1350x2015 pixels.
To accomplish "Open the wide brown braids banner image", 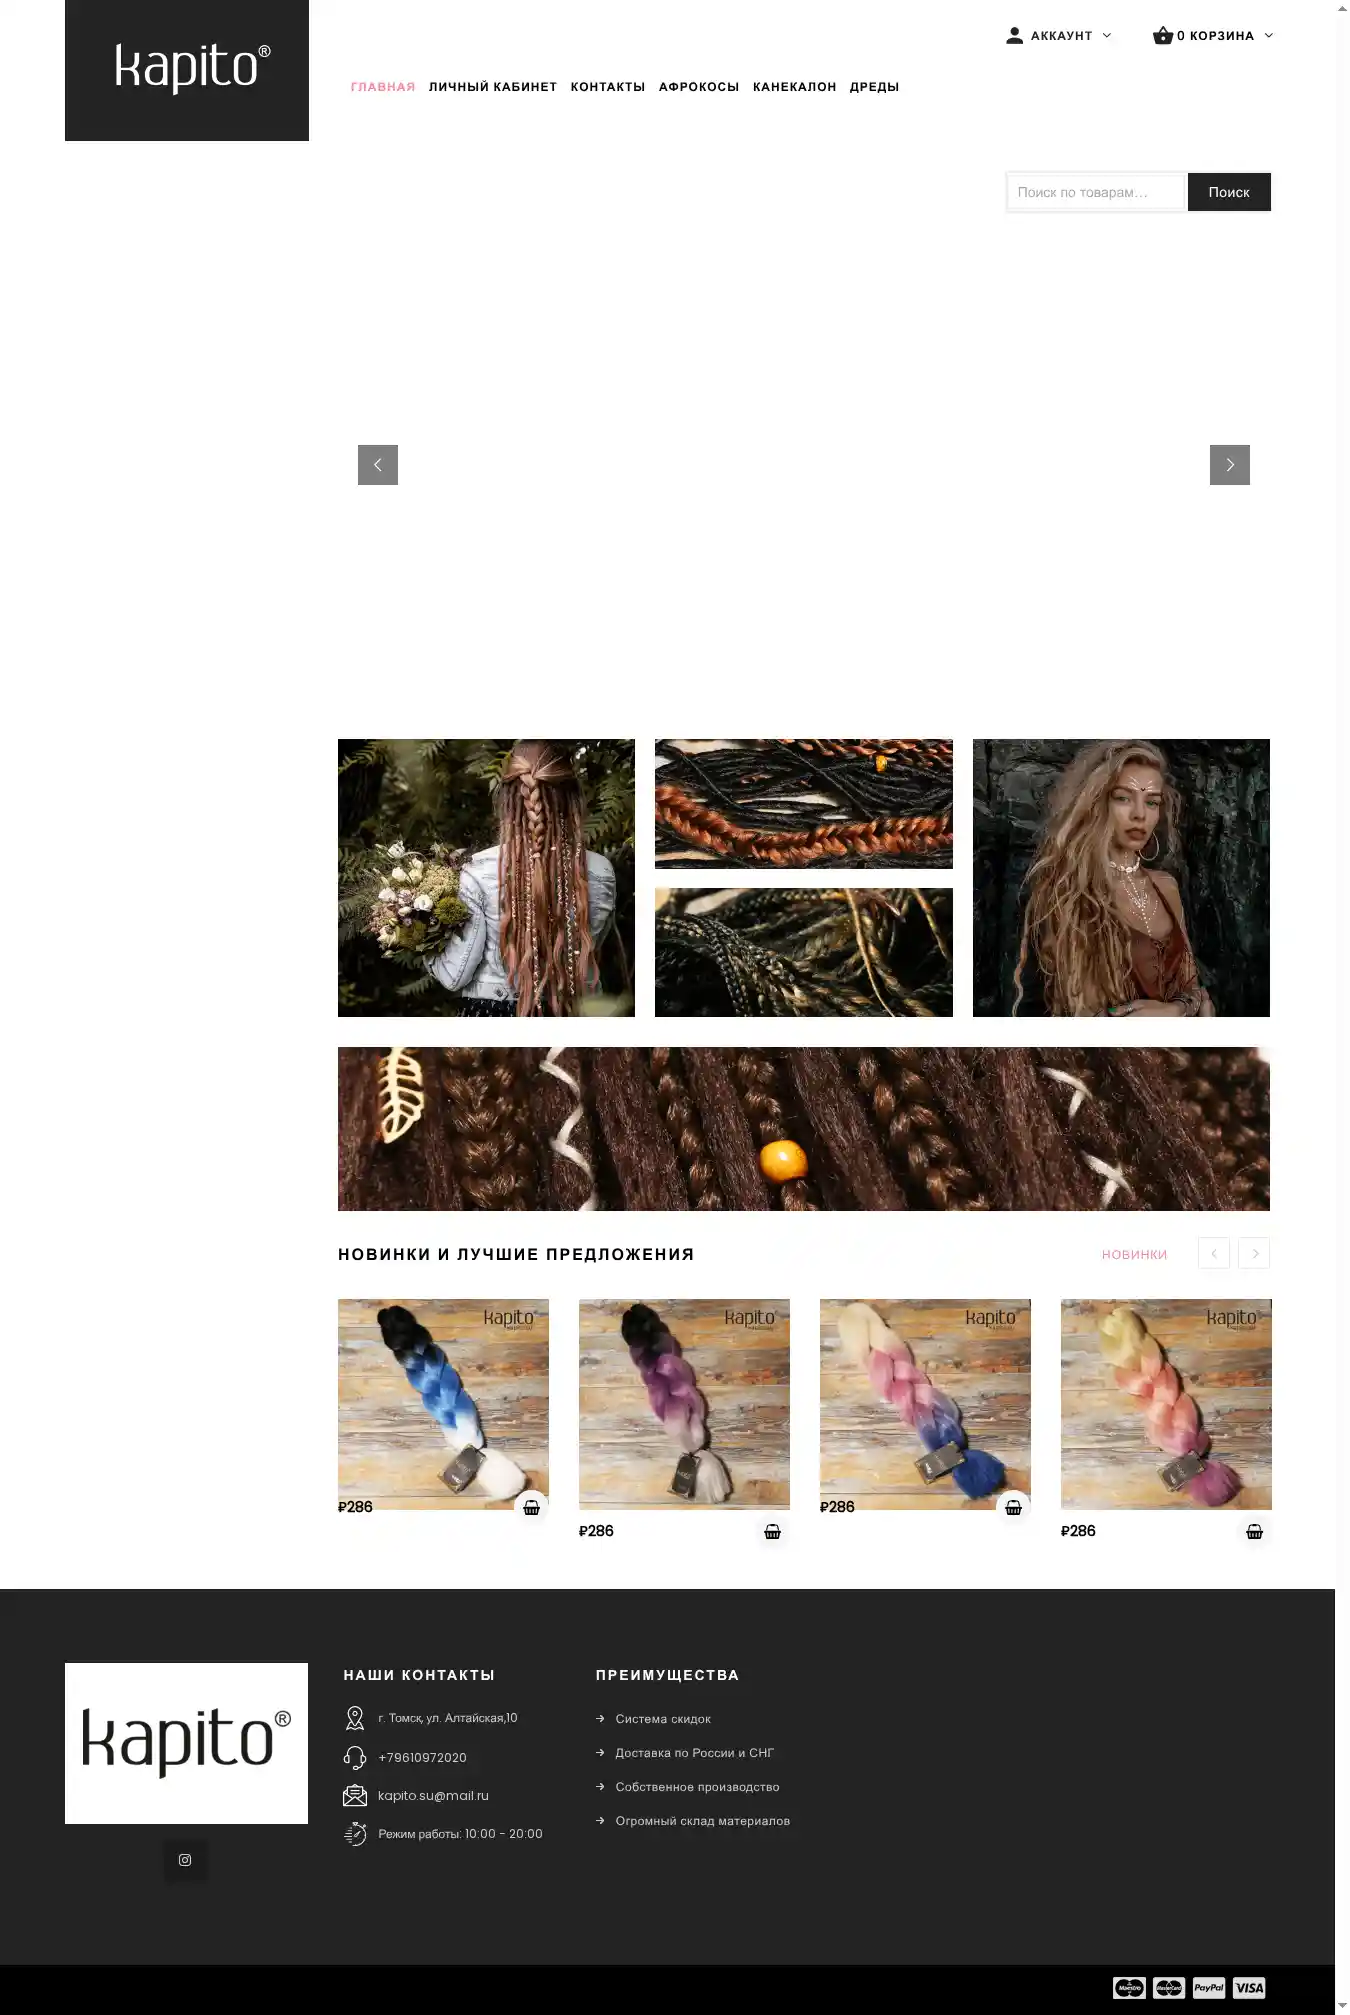I will (x=804, y=1129).
